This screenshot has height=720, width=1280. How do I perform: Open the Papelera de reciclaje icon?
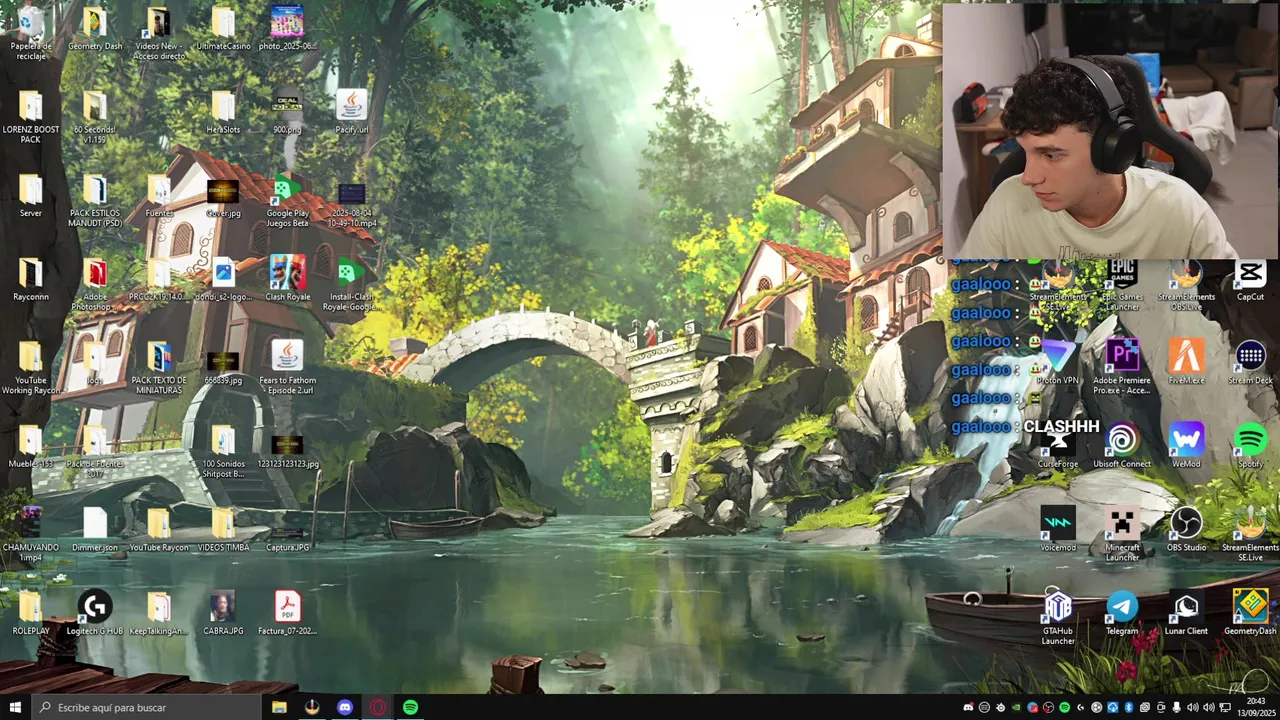tap(31, 32)
